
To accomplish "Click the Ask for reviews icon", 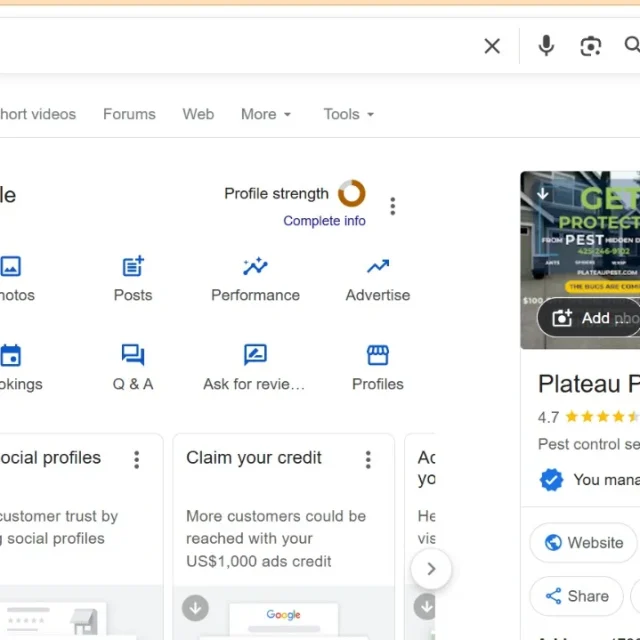I will tap(256, 354).
